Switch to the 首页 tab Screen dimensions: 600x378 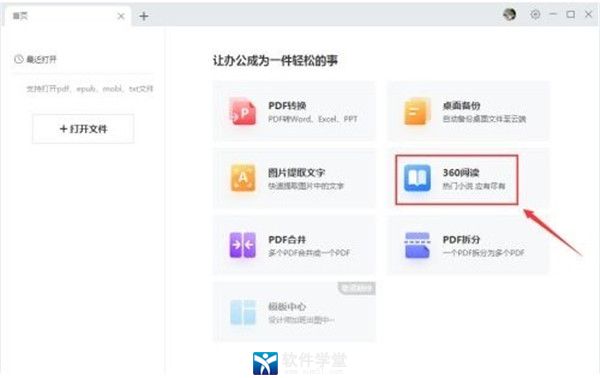point(68,16)
